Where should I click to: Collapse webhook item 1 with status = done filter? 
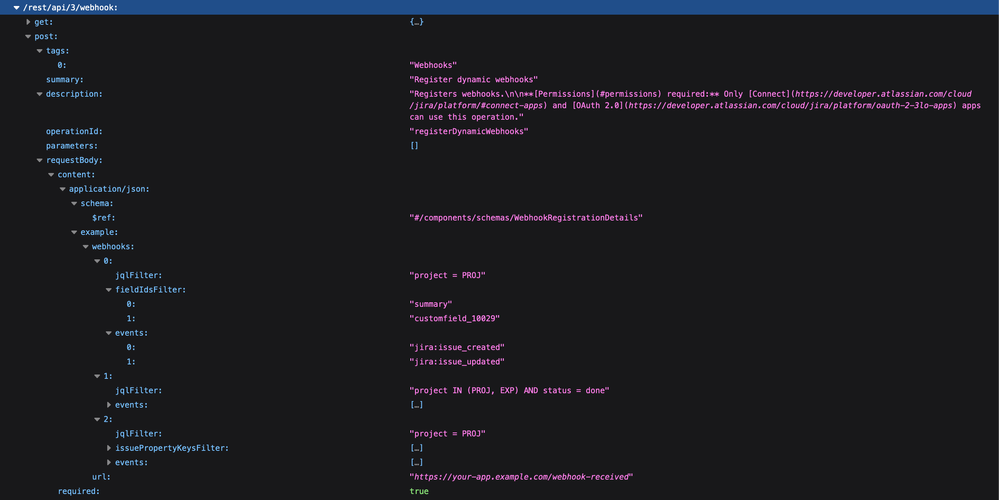click(97, 376)
